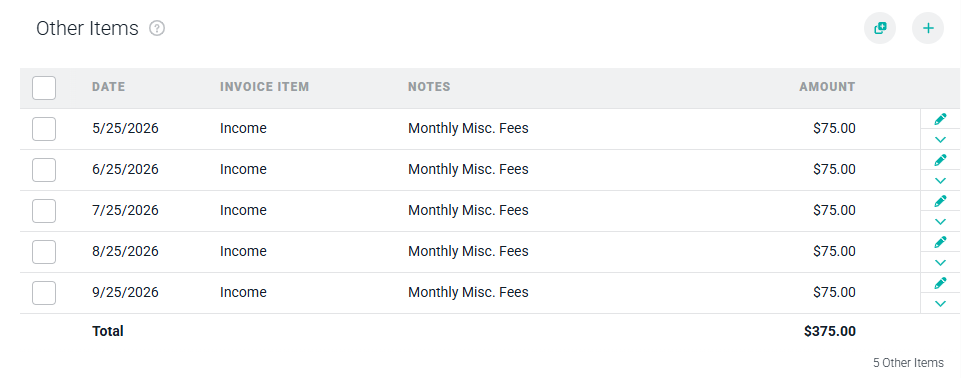Toggle the select-all checkbox in header
The width and height of the screenshot is (961, 378).
[x=44, y=88]
